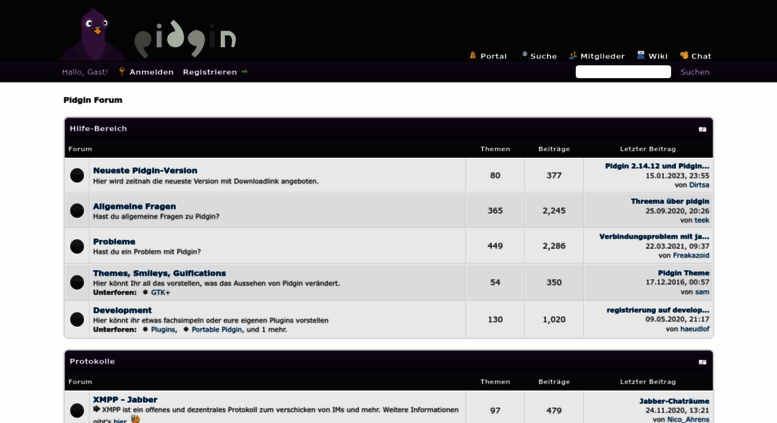Click the Suchen button
Image resolution: width=777 pixels, height=423 pixels.
(694, 72)
